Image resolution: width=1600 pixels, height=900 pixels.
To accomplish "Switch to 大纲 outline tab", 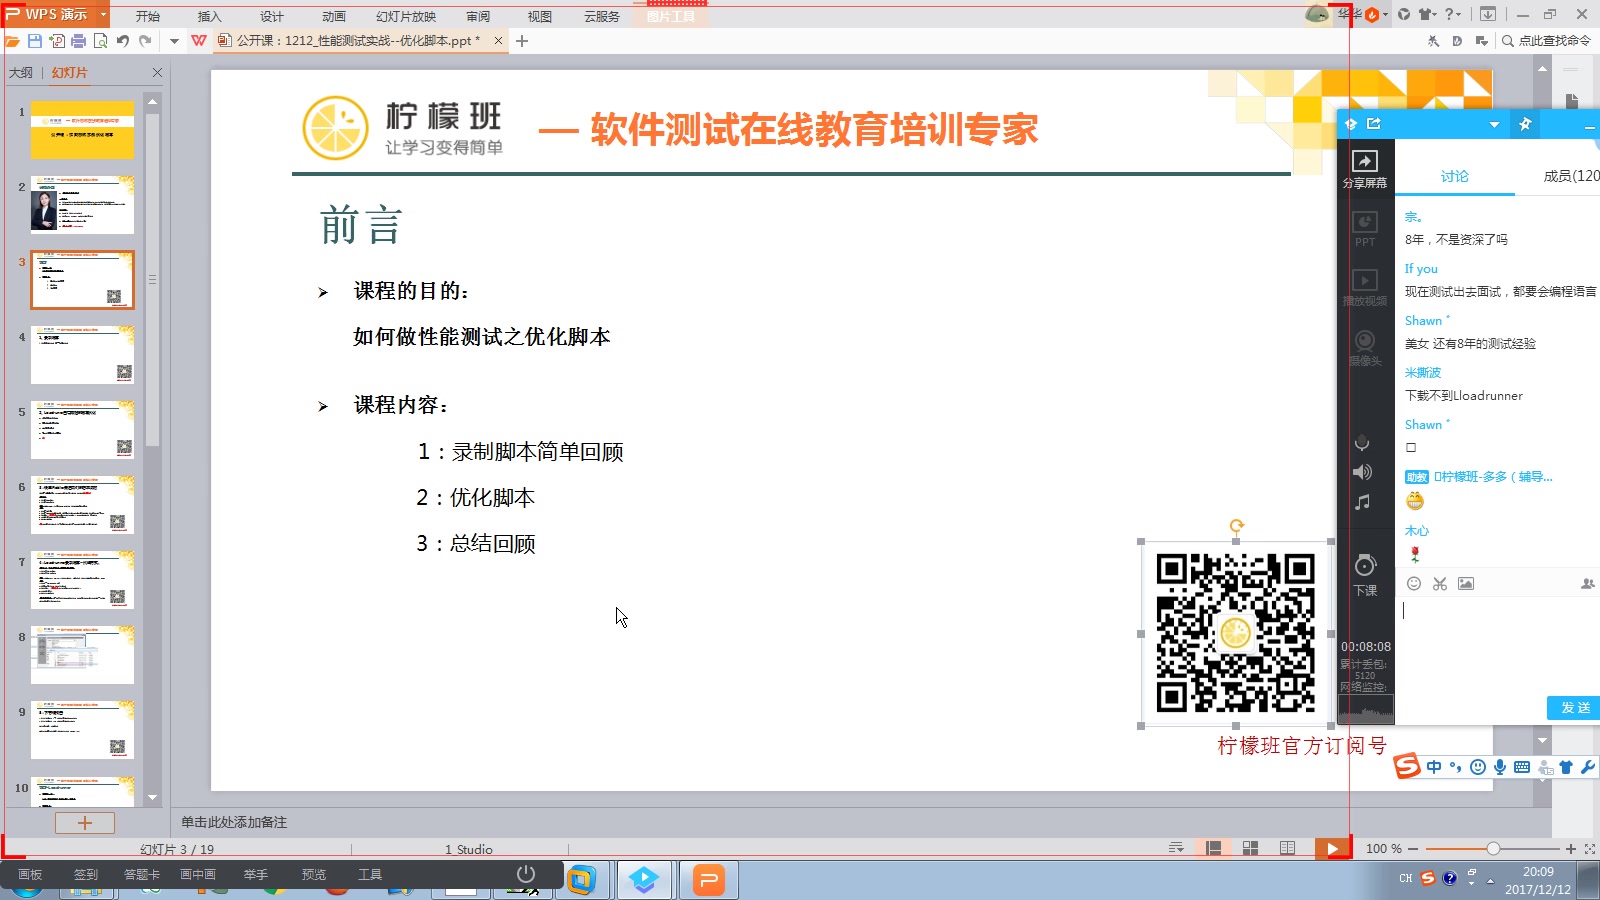I will click(21, 72).
